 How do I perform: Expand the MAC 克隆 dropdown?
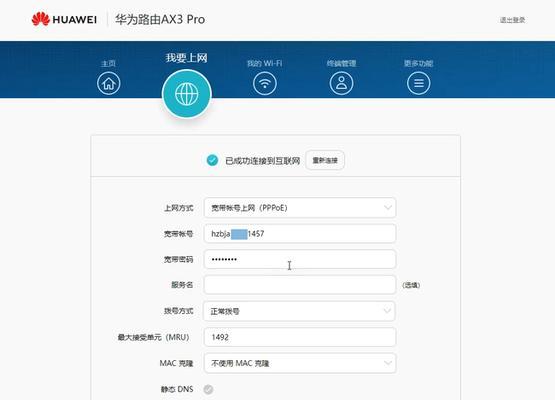(x=300, y=363)
